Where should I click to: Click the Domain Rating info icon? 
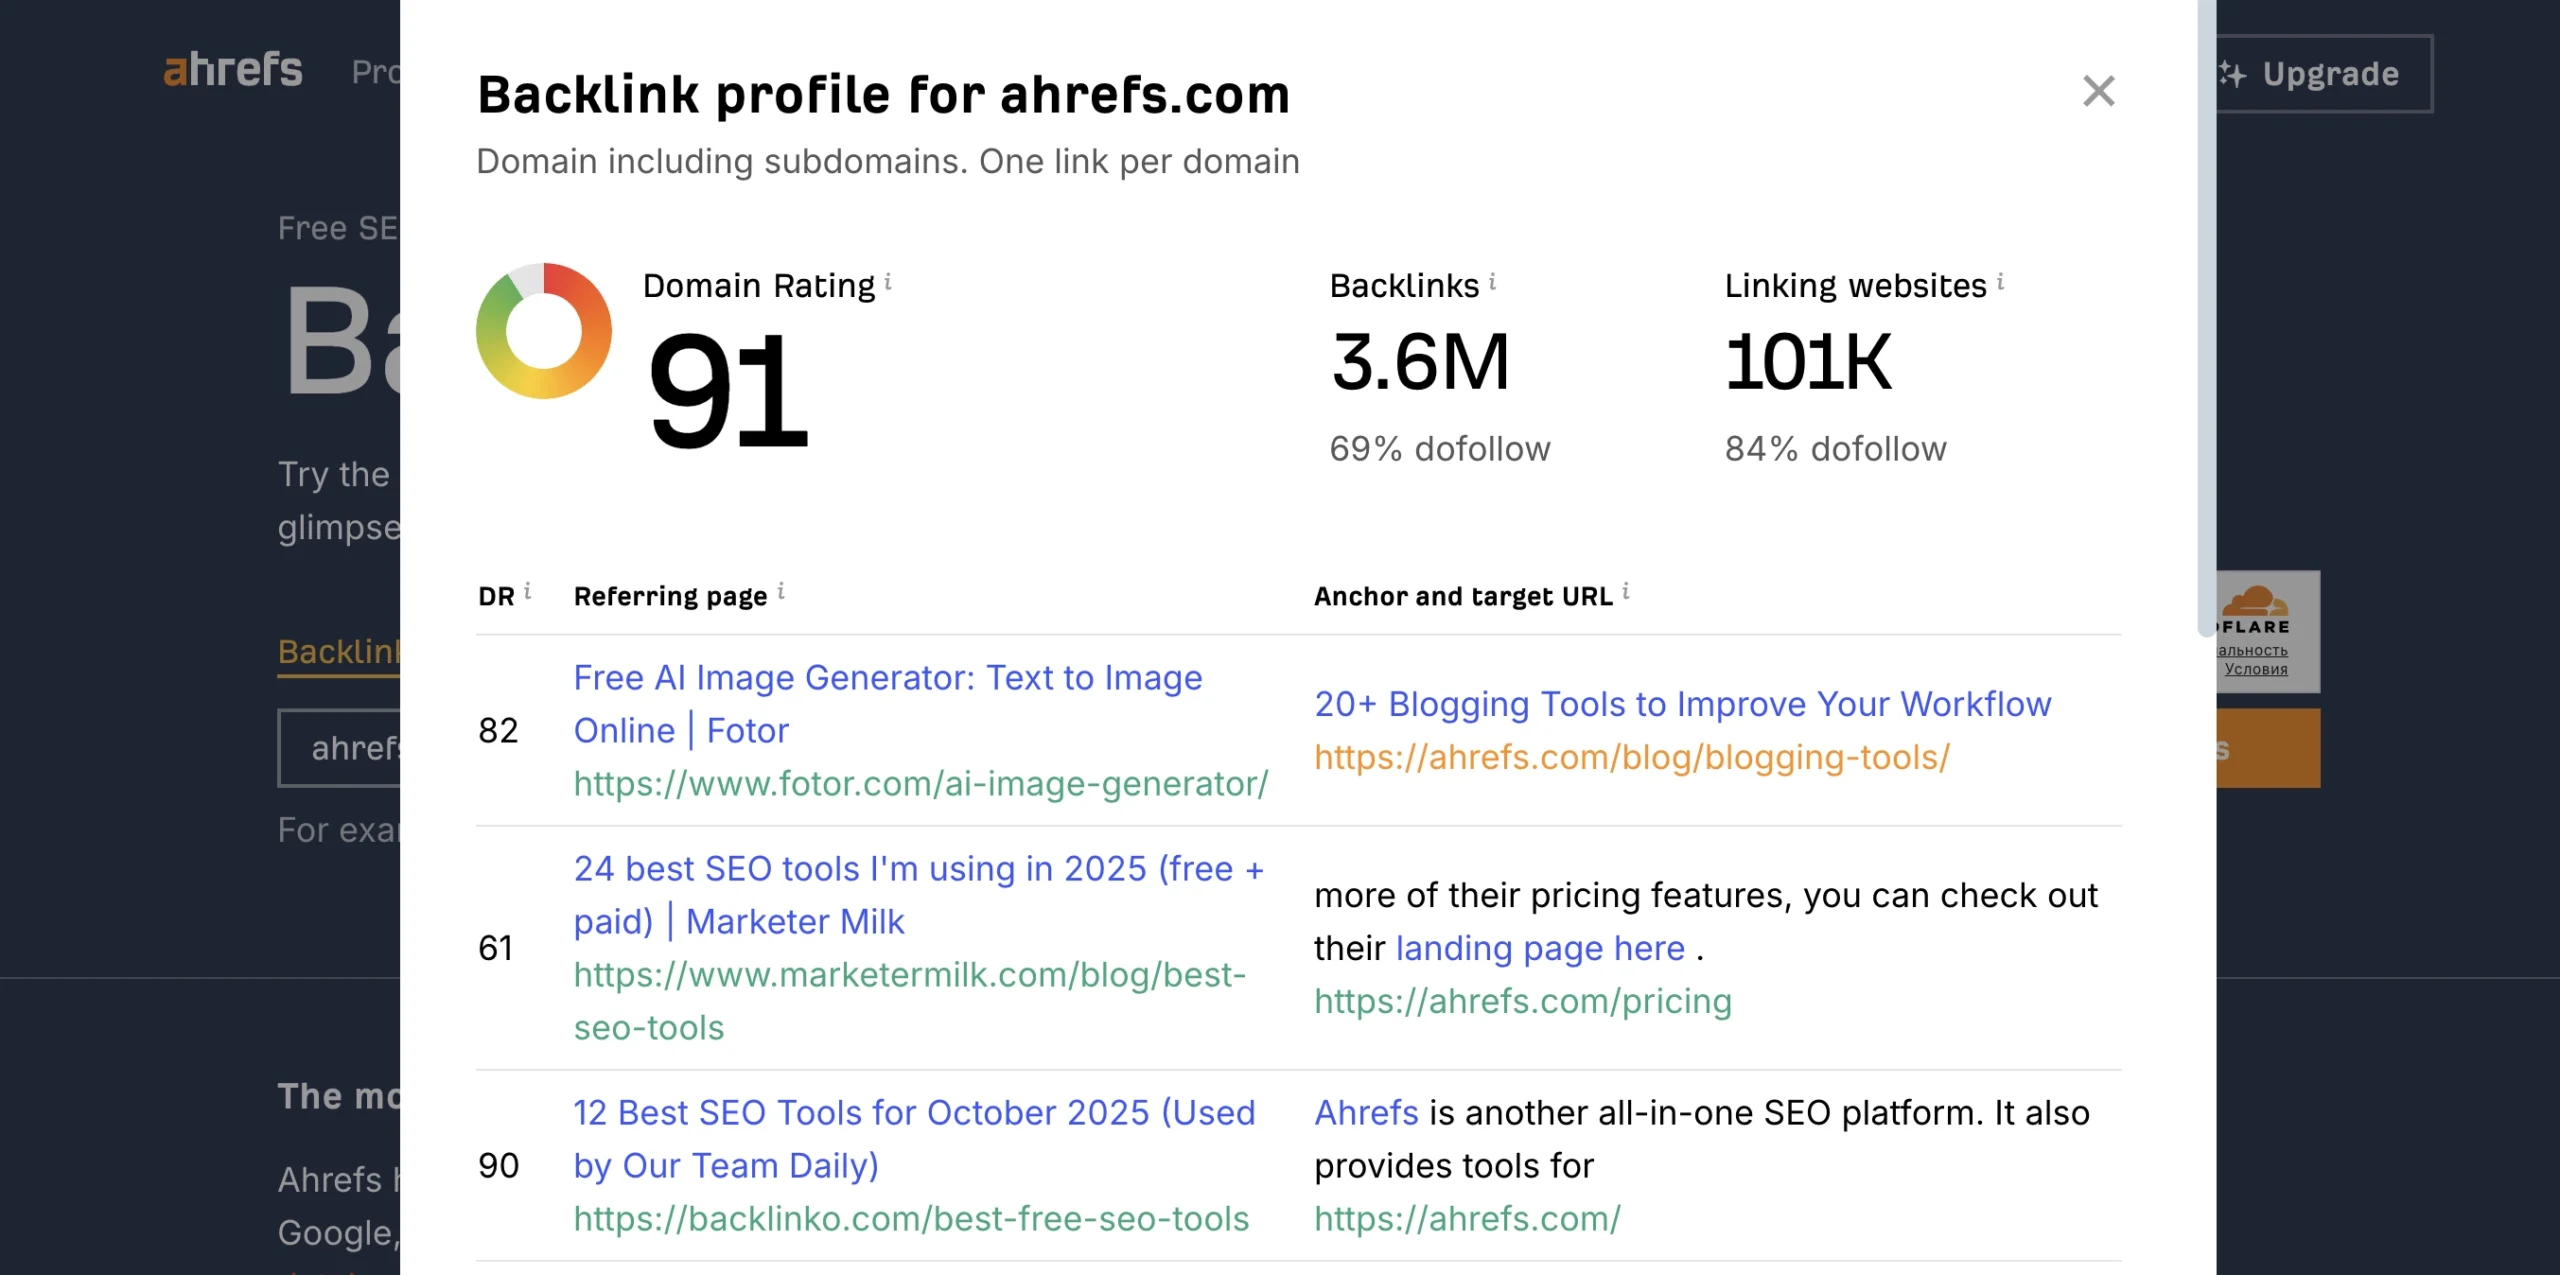[x=888, y=283]
